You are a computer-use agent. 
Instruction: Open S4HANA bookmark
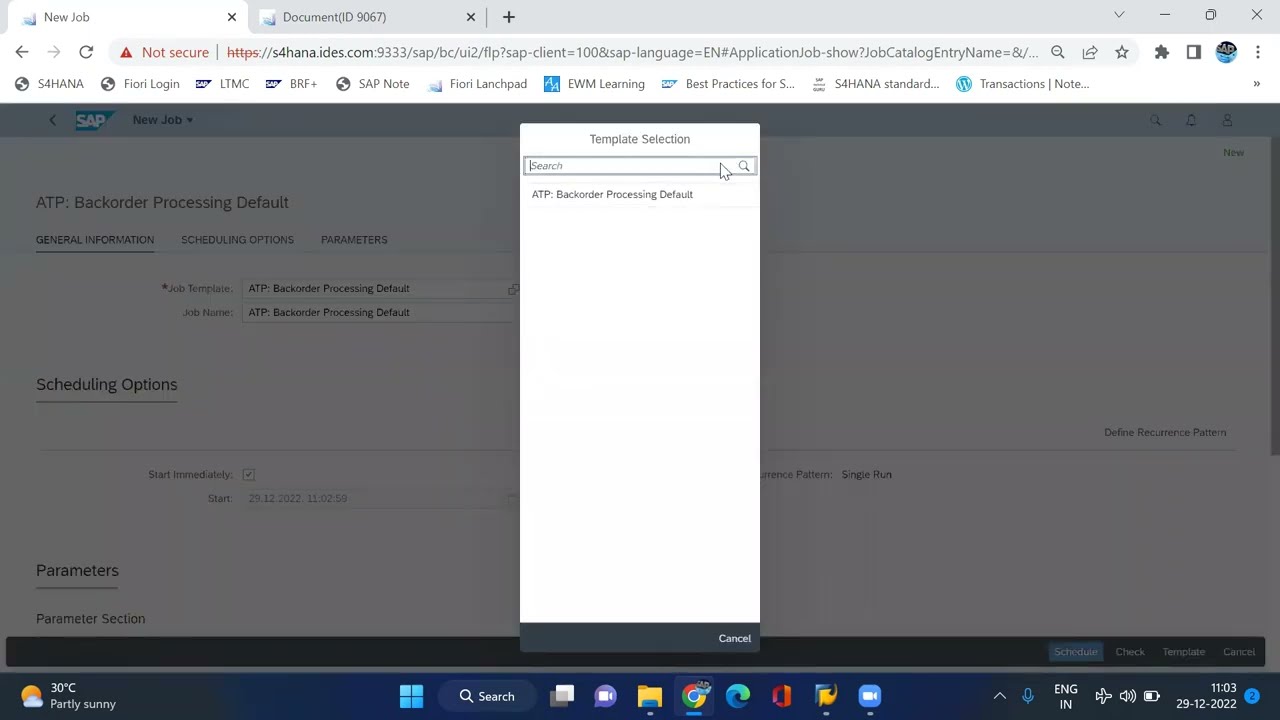50,84
